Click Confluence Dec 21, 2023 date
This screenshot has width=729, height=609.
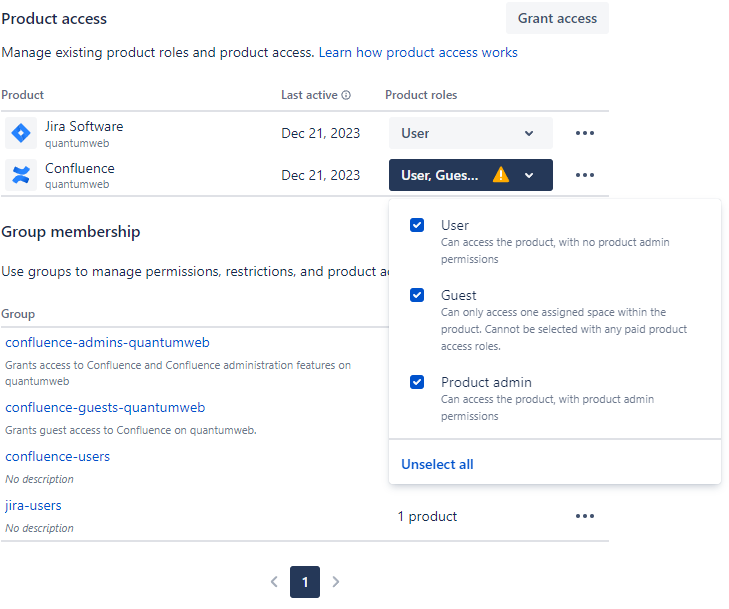click(321, 175)
